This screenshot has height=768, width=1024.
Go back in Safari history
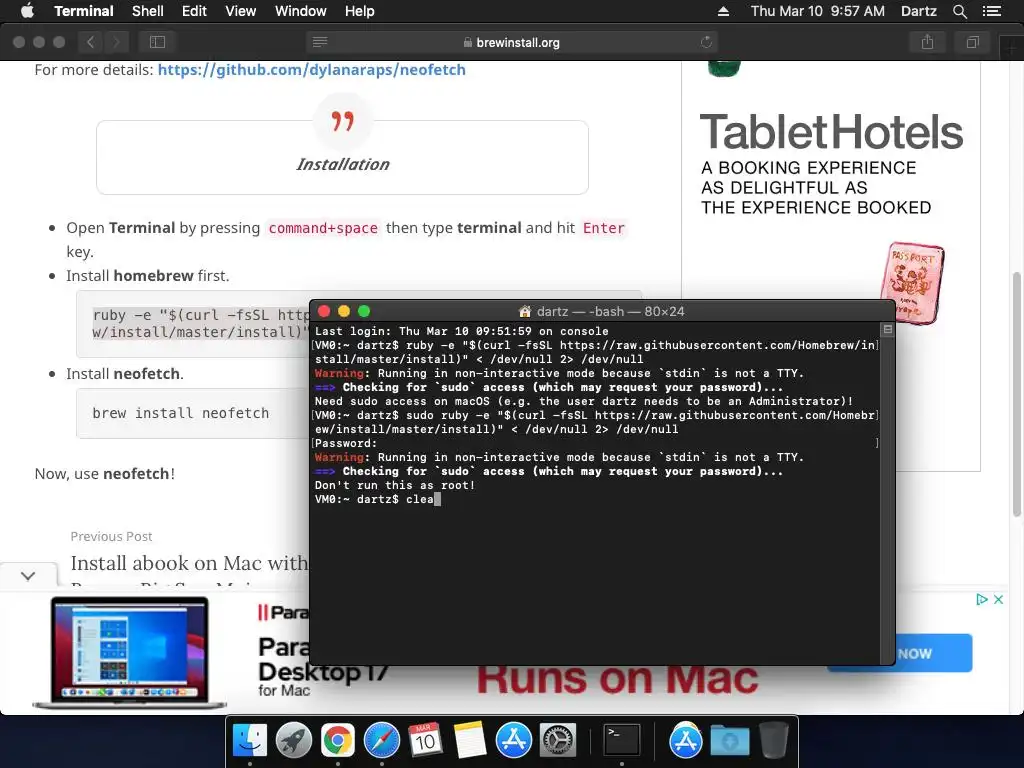91,42
